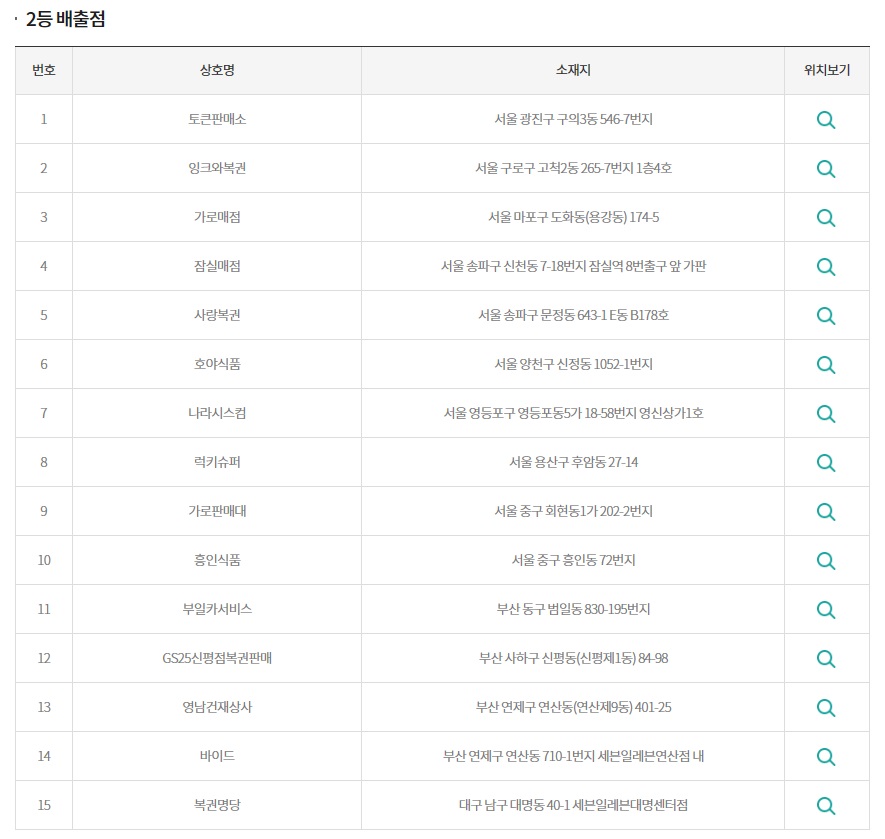This screenshot has height=839, width=885.
Task: Select store name 바이드
Action: click(217, 756)
